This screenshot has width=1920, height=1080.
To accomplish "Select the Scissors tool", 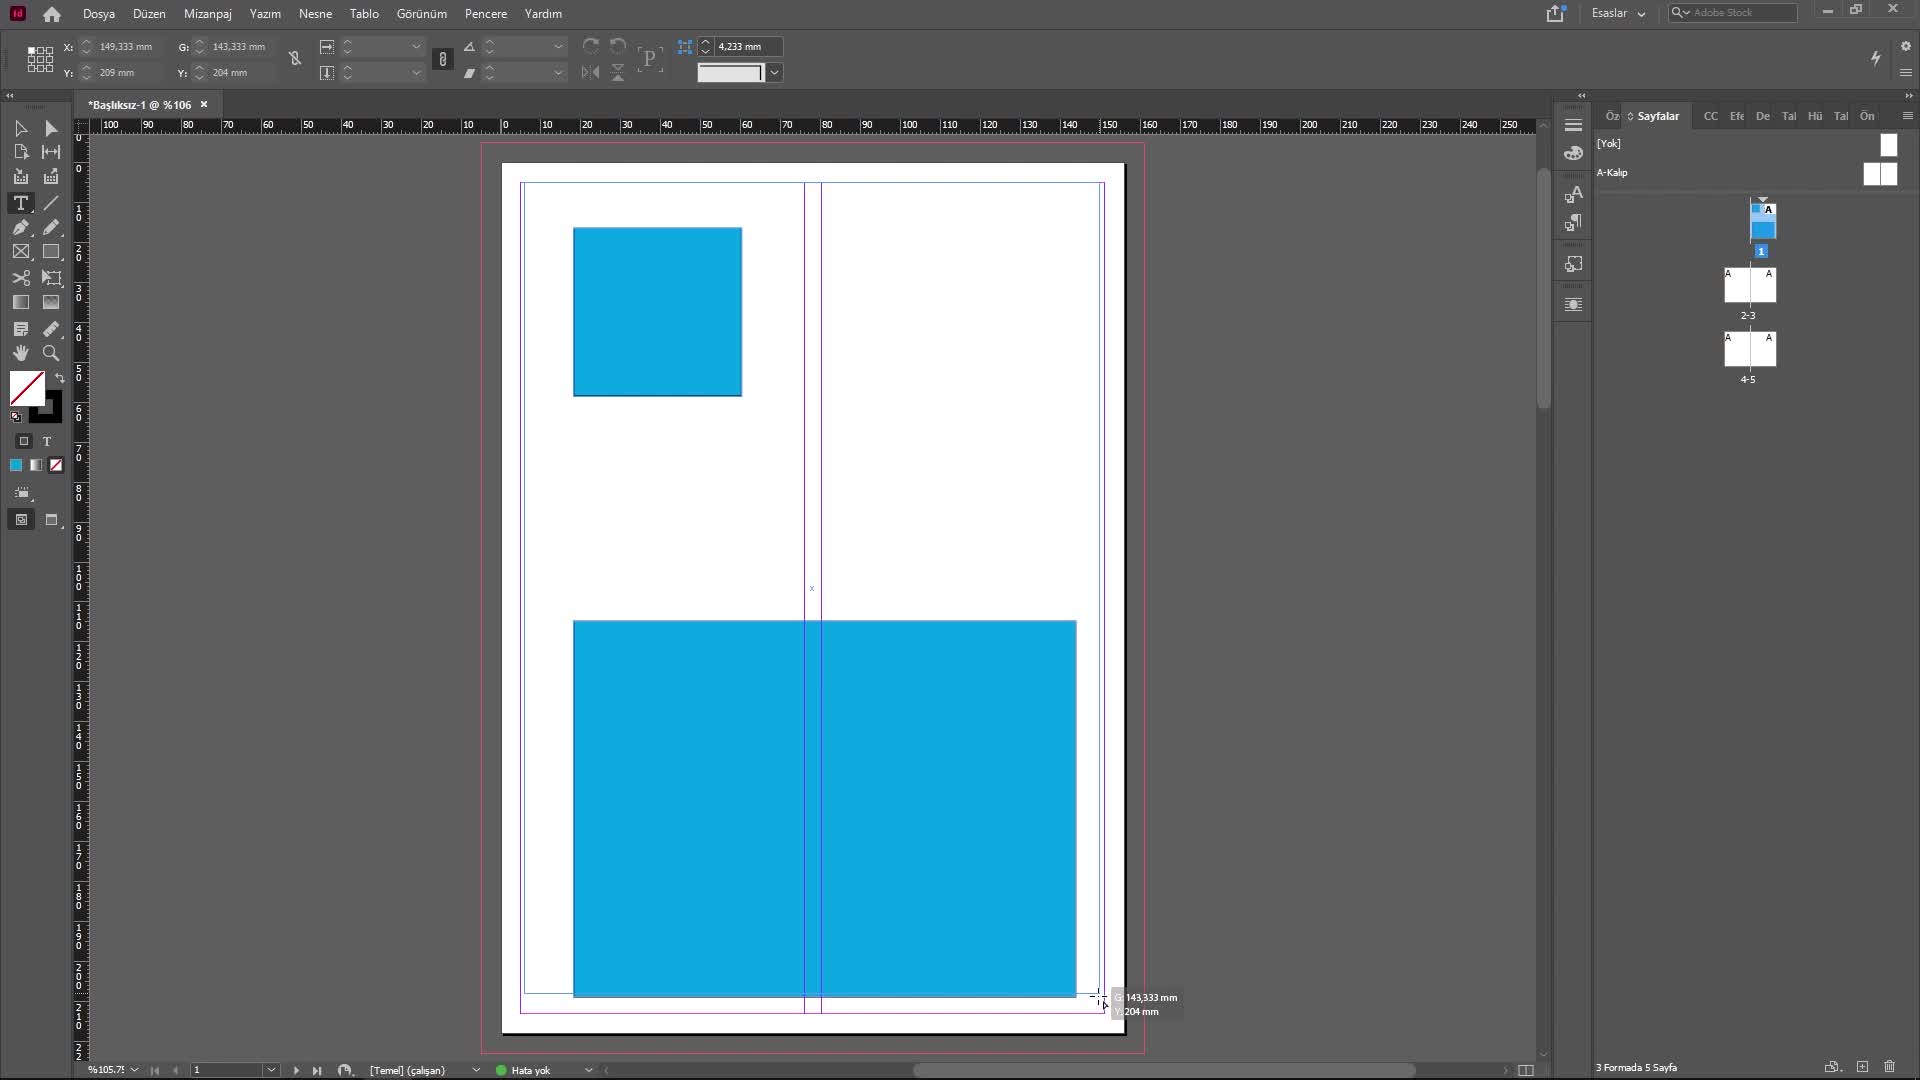I will pos(20,278).
